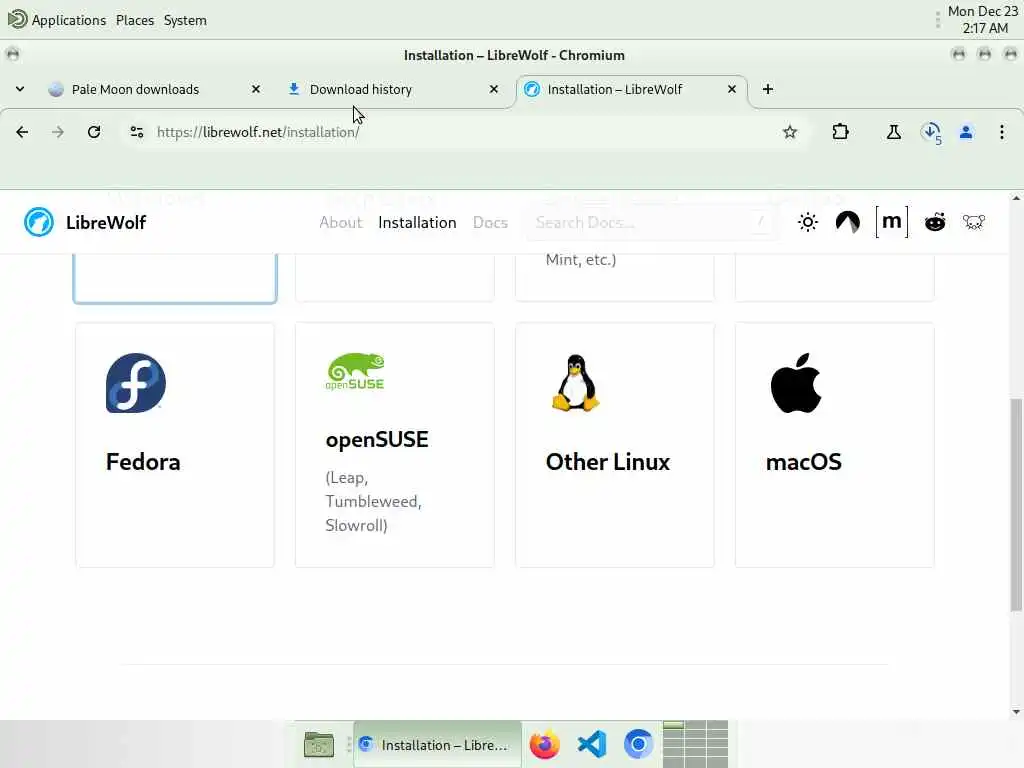This screenshot has width=1024, height=768.
Task: Launch Chromium from the taskbar
Action: click(638, 744)
